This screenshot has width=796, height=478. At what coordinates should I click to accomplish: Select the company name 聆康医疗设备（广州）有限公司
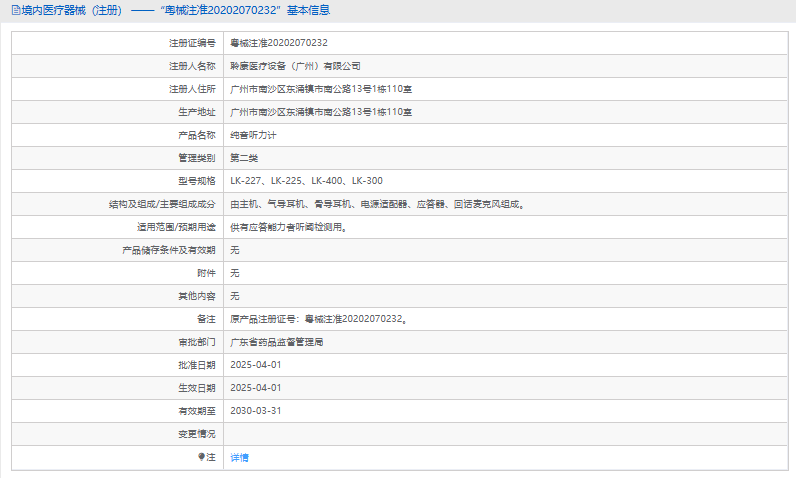tap(295, 66)
